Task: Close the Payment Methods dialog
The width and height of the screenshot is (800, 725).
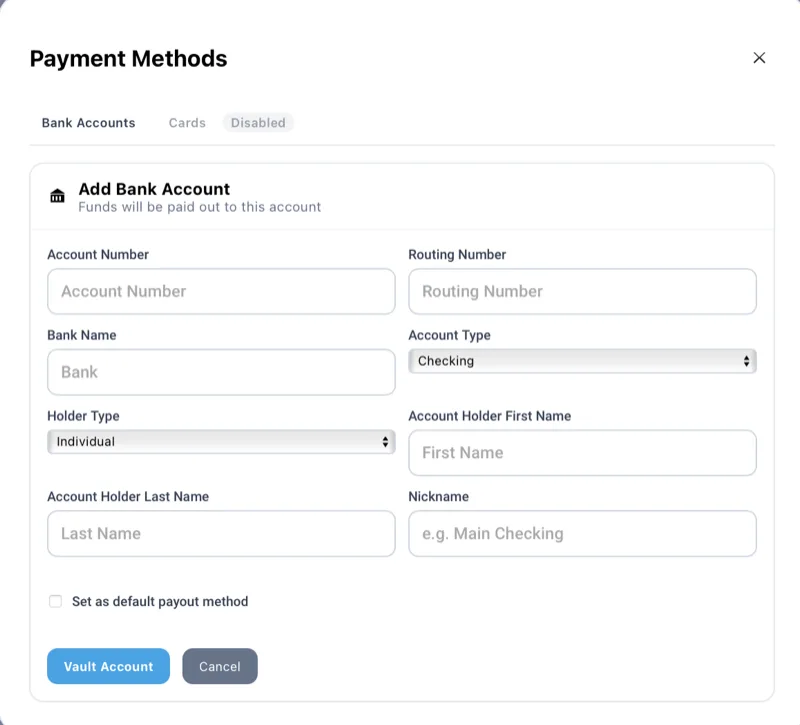Action: point(760,58)
